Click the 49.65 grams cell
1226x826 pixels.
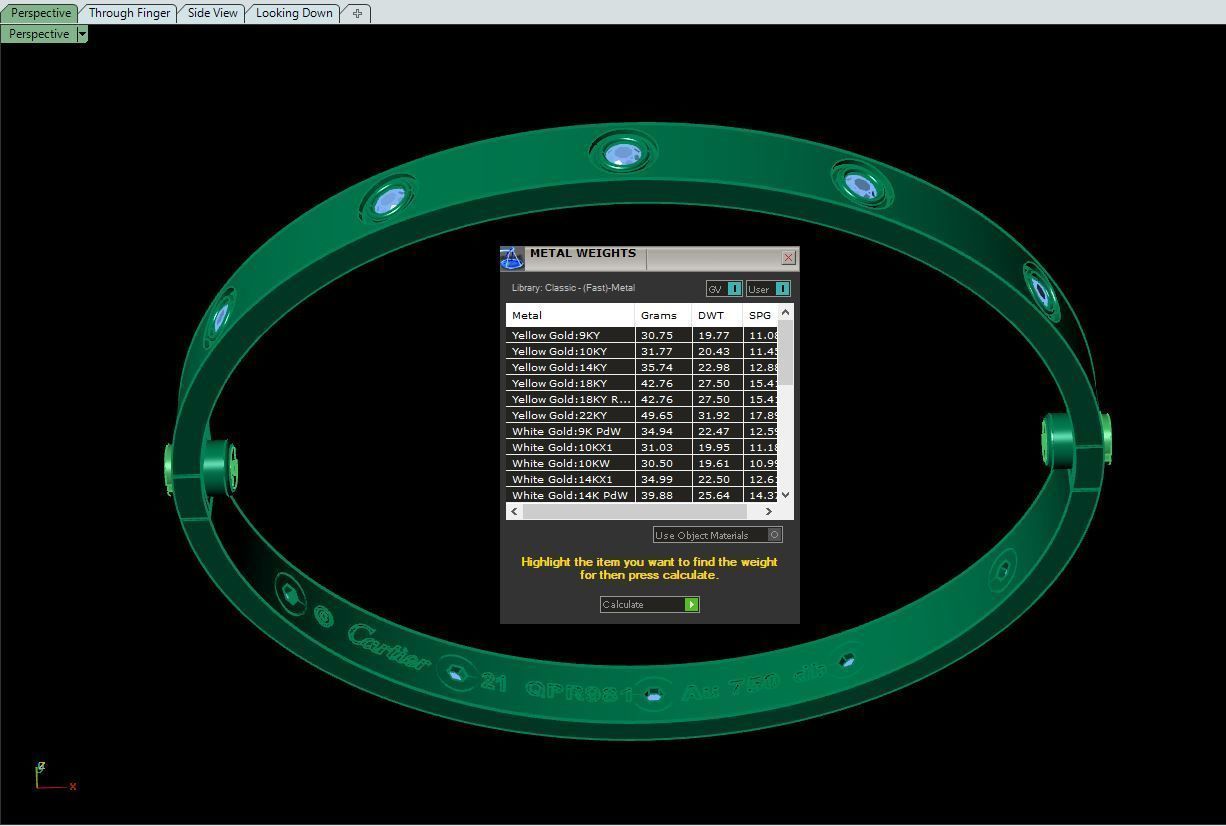click(x=663, y=415)
